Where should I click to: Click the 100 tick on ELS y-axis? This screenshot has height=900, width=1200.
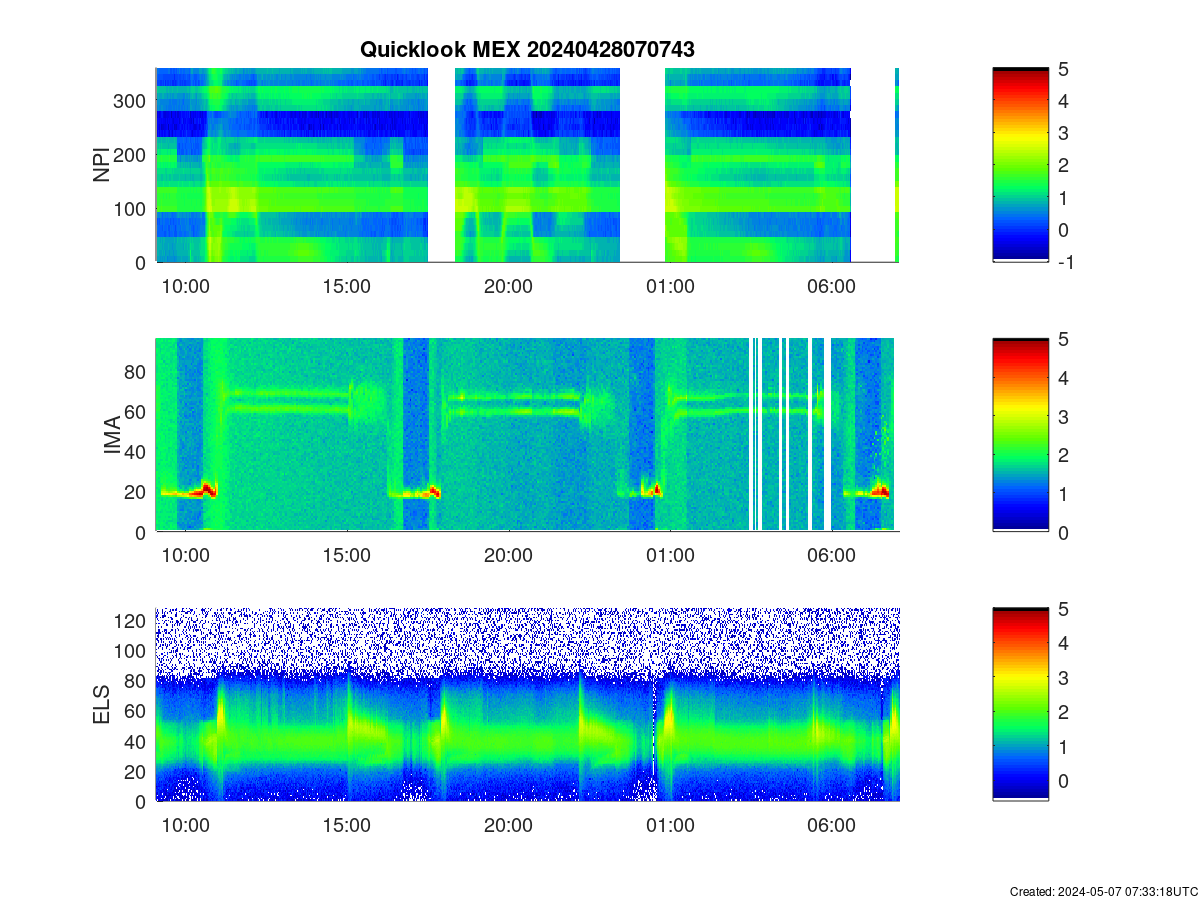tap(132, 650)
